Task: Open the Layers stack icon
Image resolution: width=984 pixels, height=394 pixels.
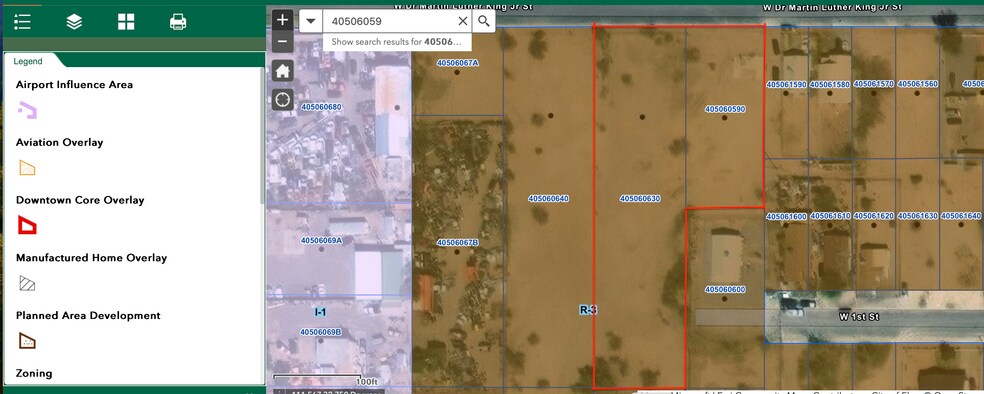Action: point(74,22)
